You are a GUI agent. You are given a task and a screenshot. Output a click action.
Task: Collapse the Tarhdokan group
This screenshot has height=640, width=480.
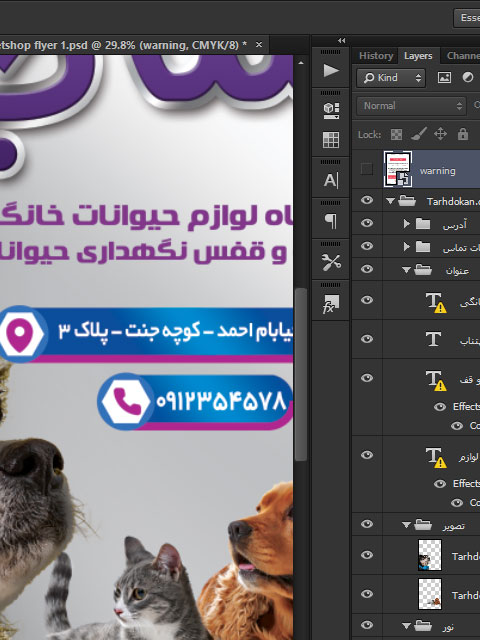point(391,200)
